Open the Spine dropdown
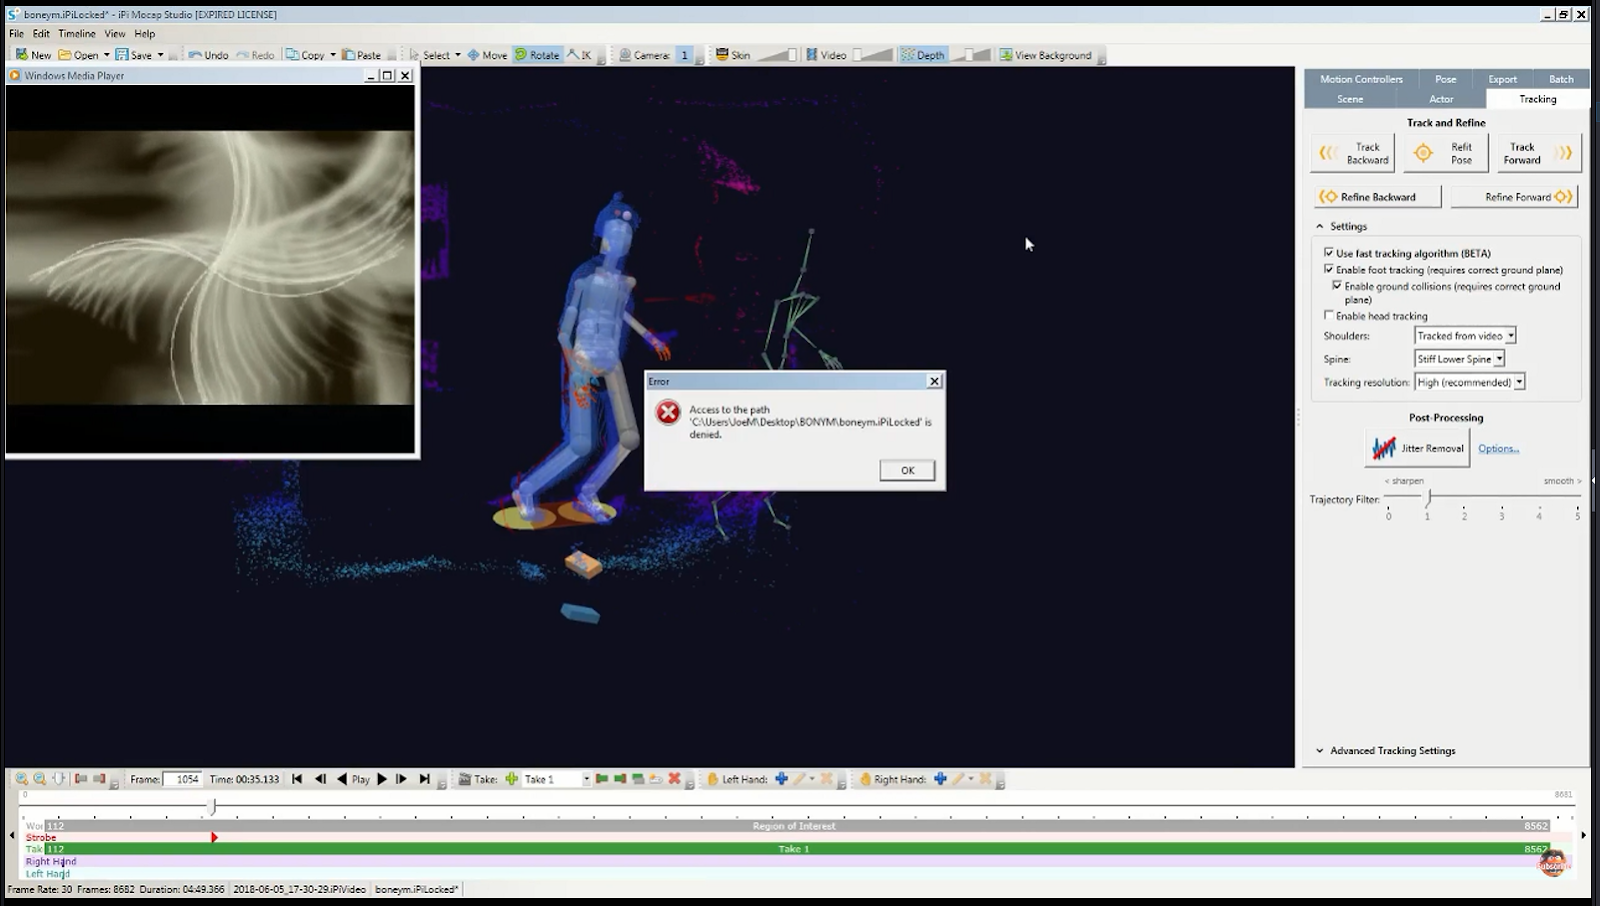1600x906 pixels. coord(1459,359)
